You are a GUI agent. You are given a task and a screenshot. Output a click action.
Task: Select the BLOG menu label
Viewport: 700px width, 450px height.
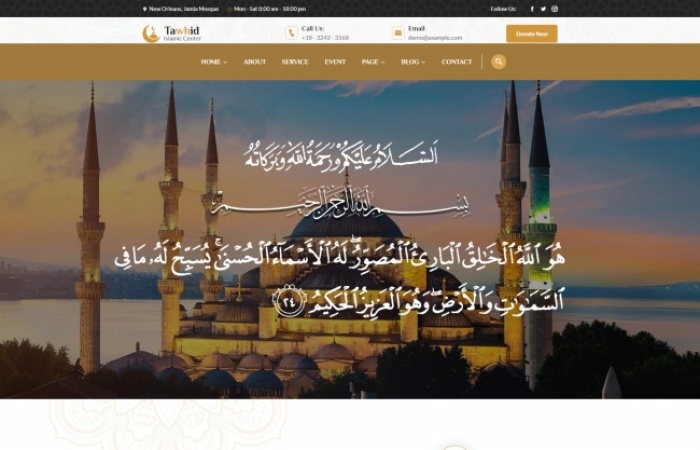410,62
